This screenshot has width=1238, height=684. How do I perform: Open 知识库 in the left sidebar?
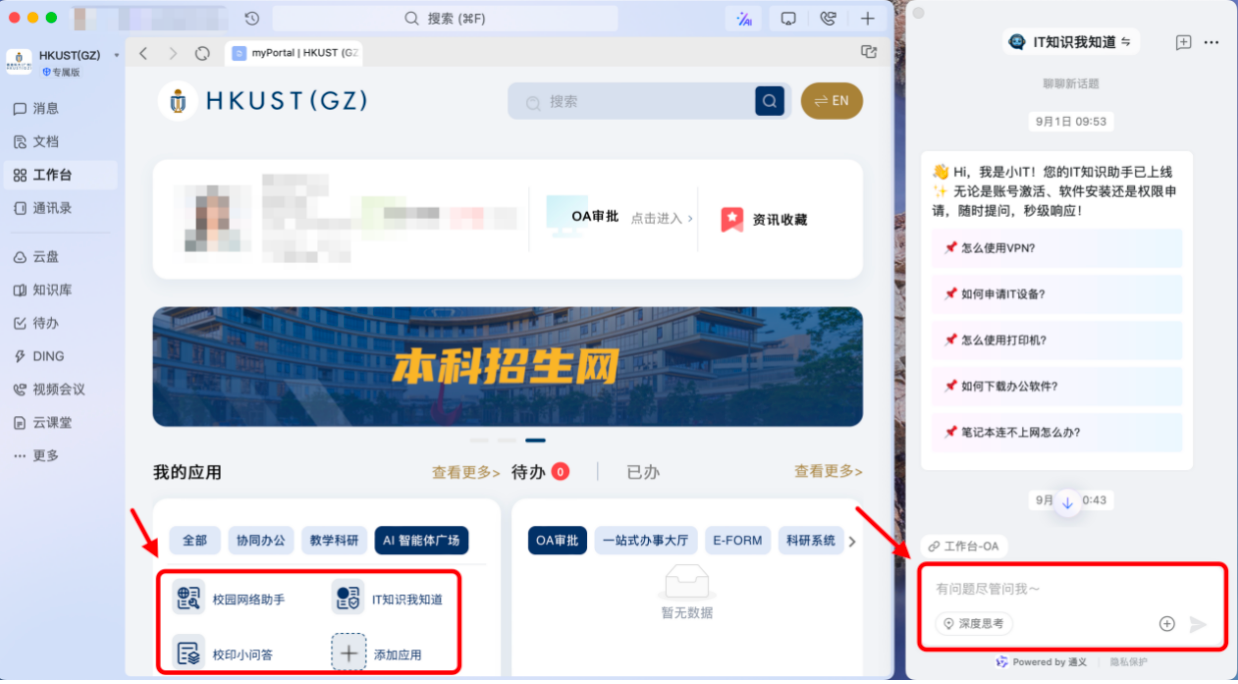pos(60,290)
